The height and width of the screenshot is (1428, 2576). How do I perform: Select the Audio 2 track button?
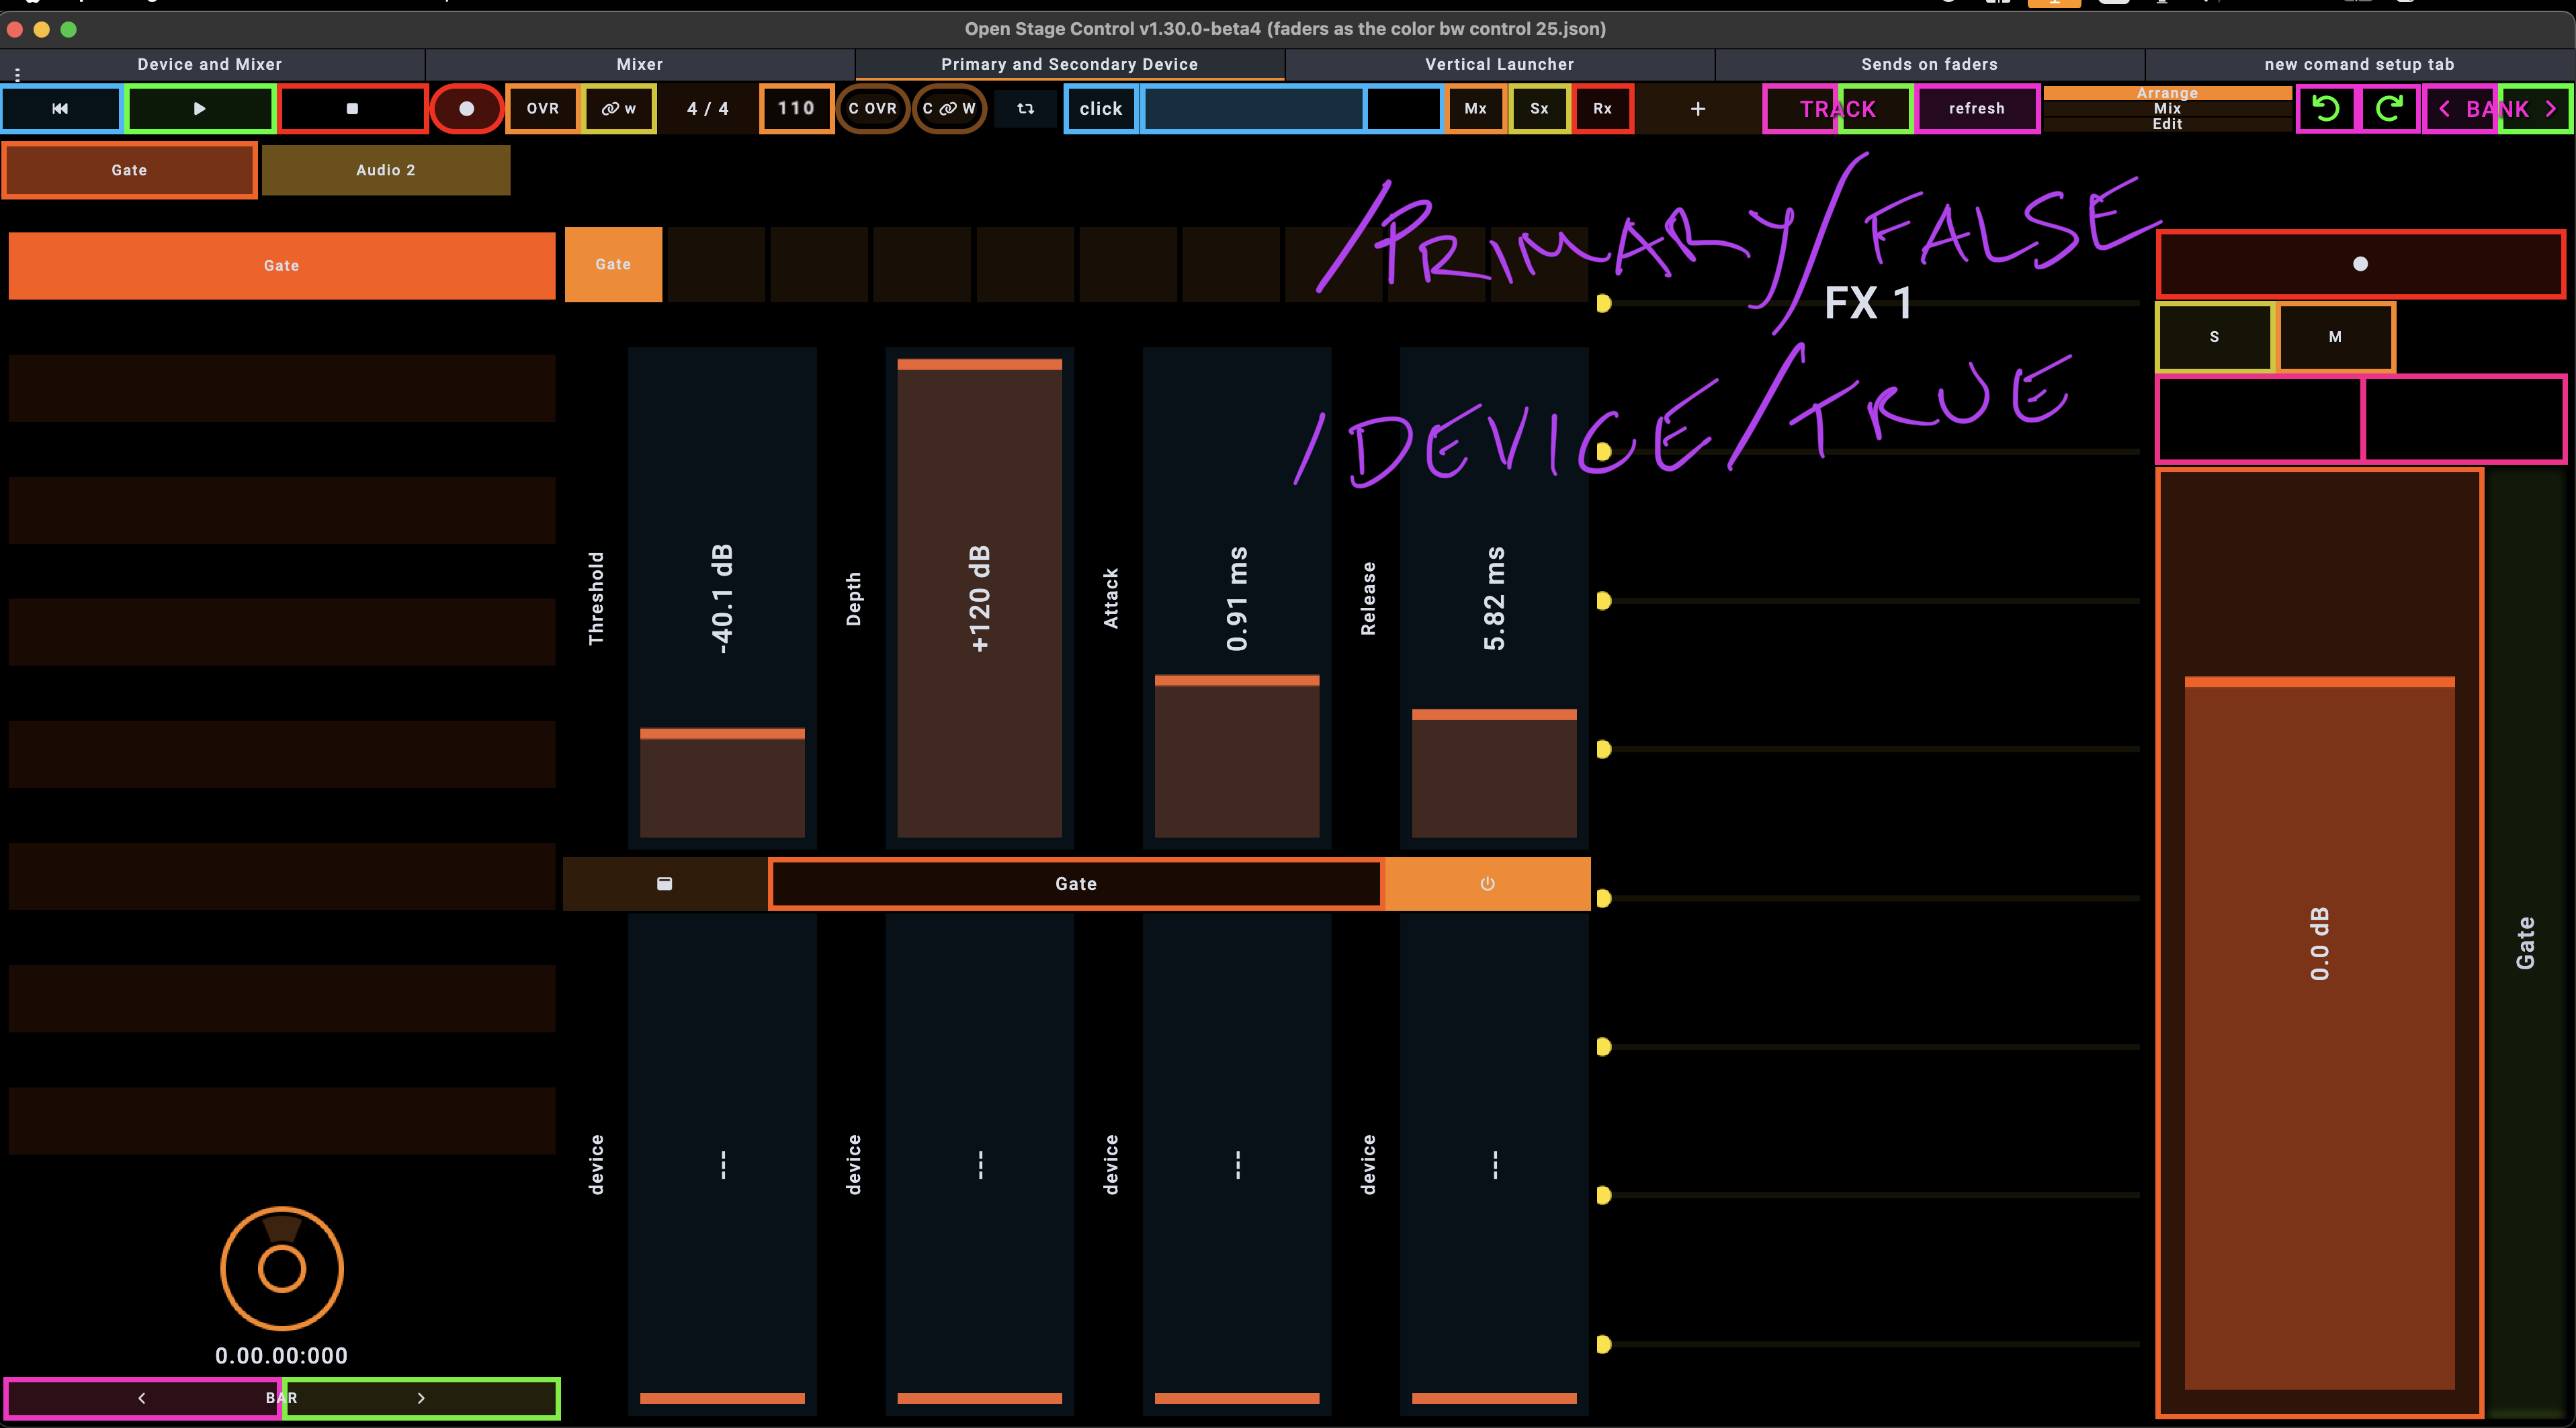point(385,170)
